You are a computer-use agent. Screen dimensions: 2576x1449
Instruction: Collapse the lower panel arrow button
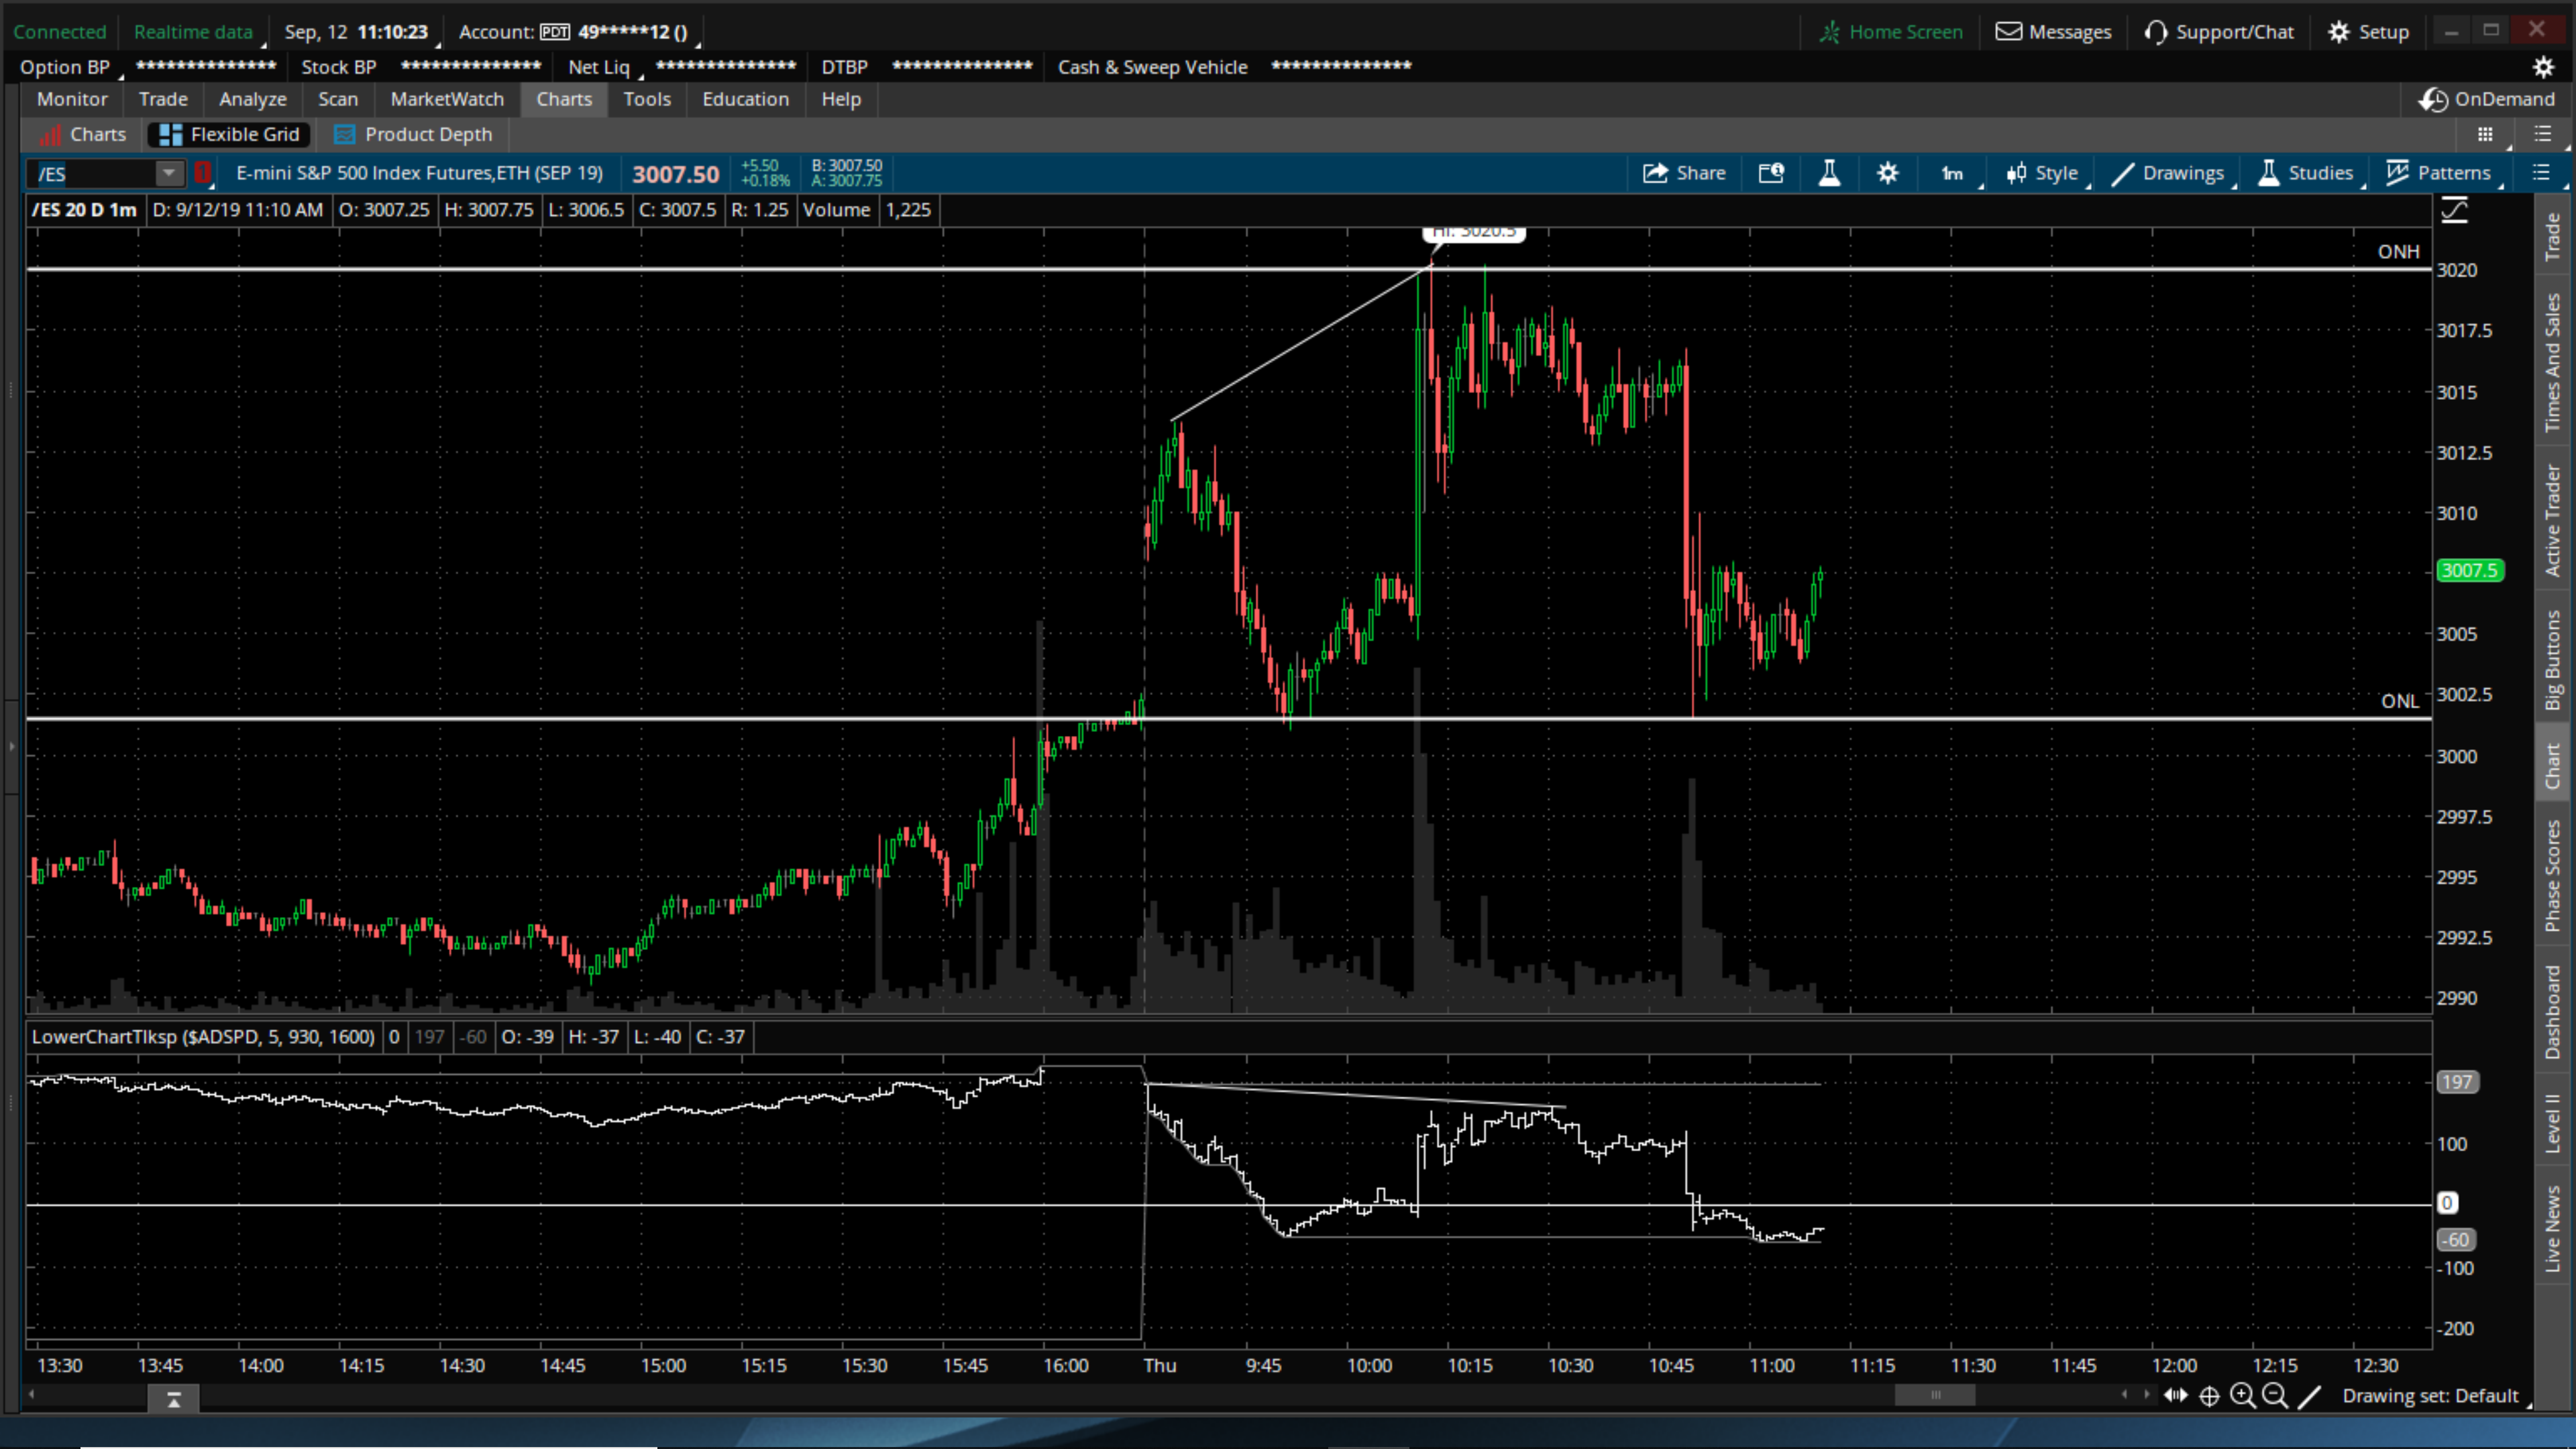173,1399
